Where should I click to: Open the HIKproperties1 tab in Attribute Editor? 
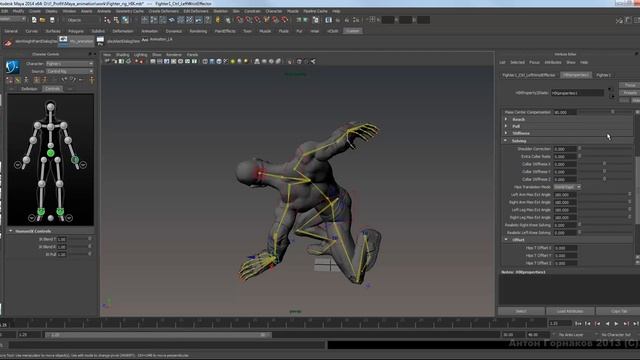pos(576,75)
